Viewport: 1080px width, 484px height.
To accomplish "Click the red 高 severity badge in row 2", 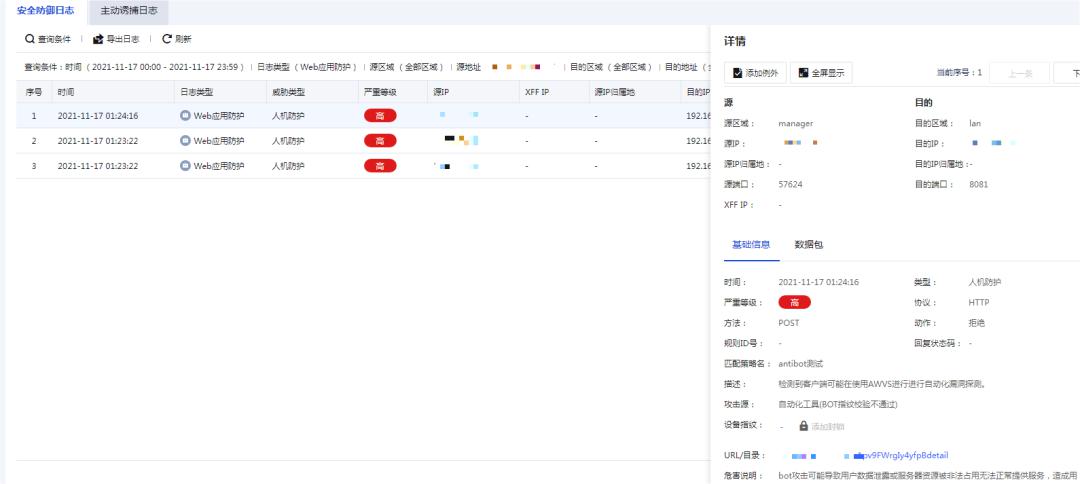I will coord(379,141).
